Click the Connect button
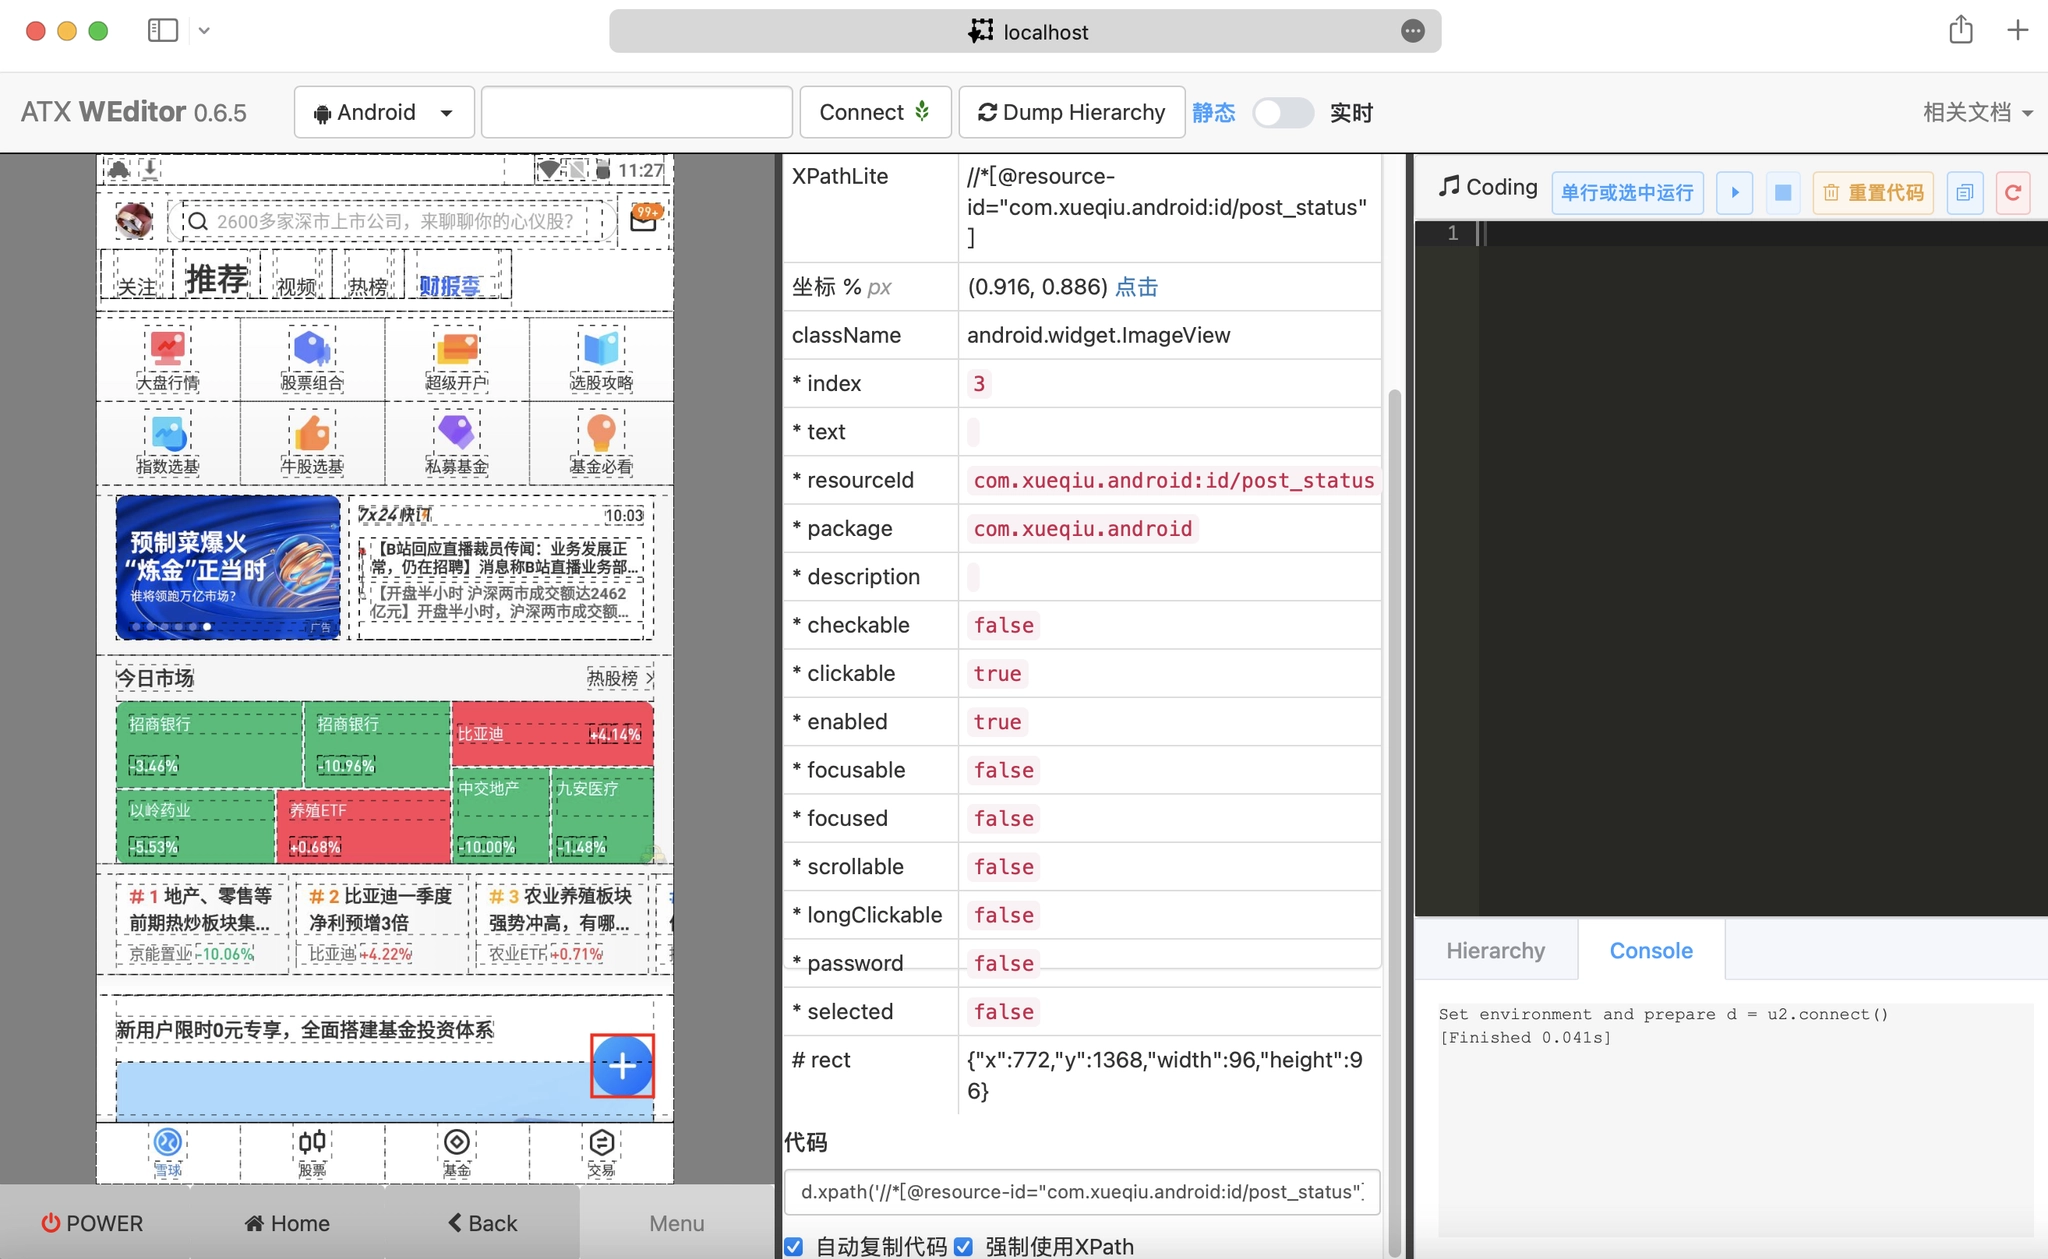 [875, 112]
